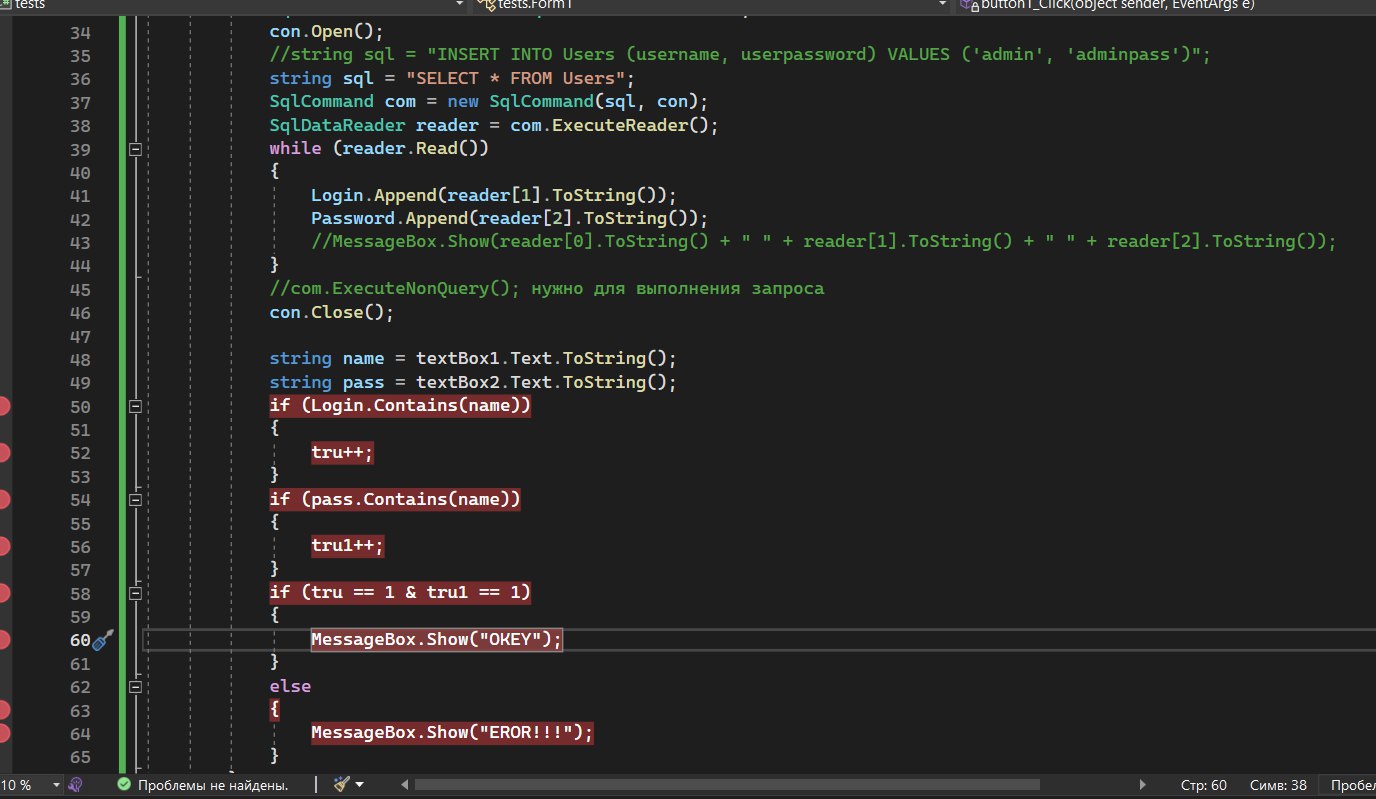Screen dimensions: 1376x799
Task: Collapse the if block at line 50
Action: click(136, 406)
